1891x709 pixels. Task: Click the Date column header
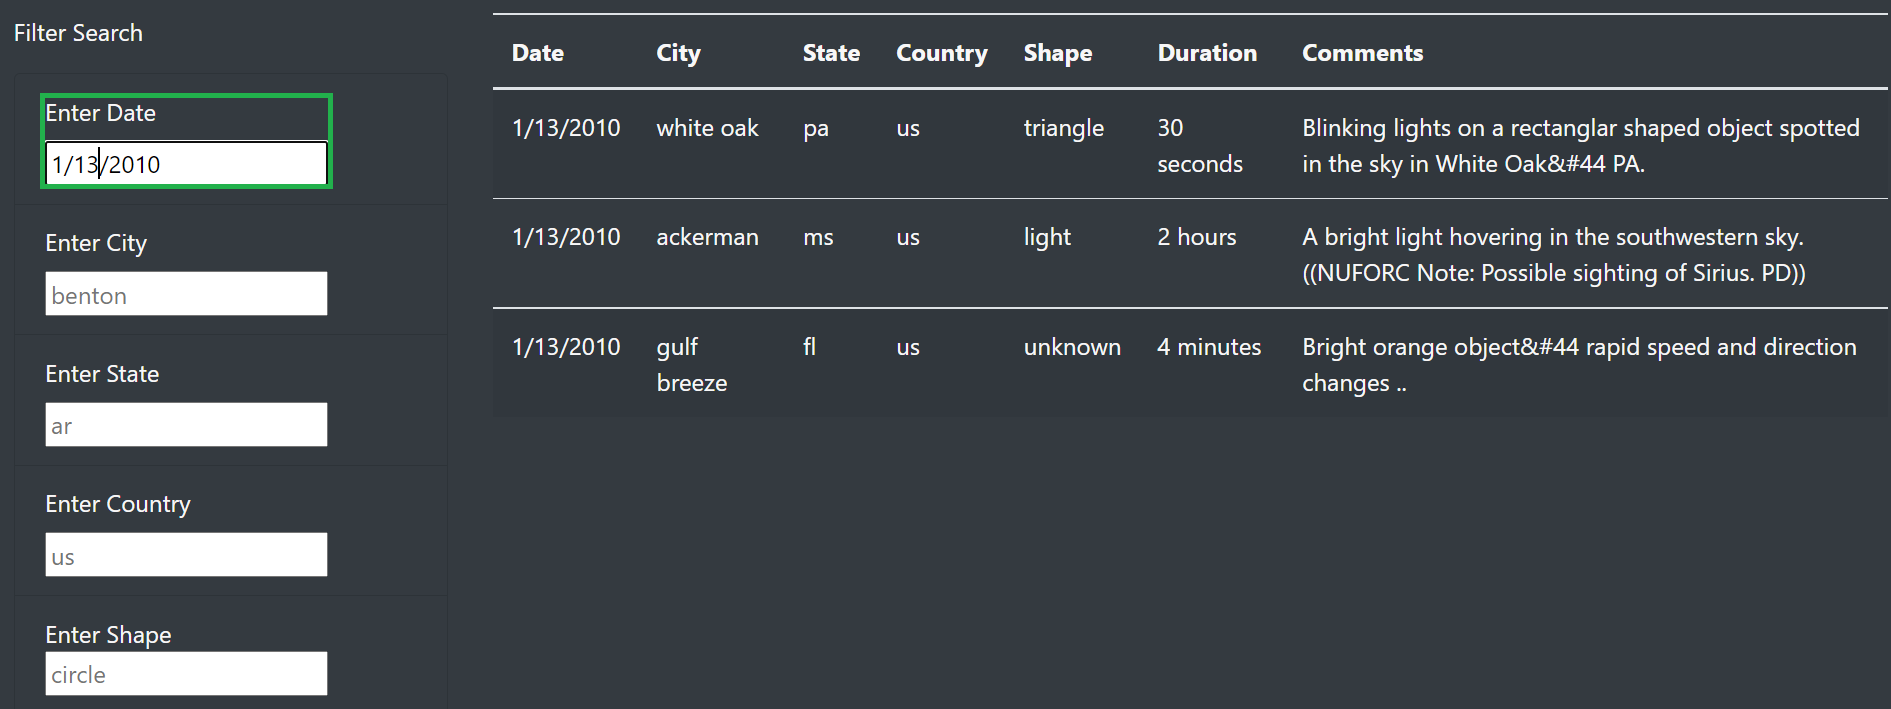[x=537, y=52]
